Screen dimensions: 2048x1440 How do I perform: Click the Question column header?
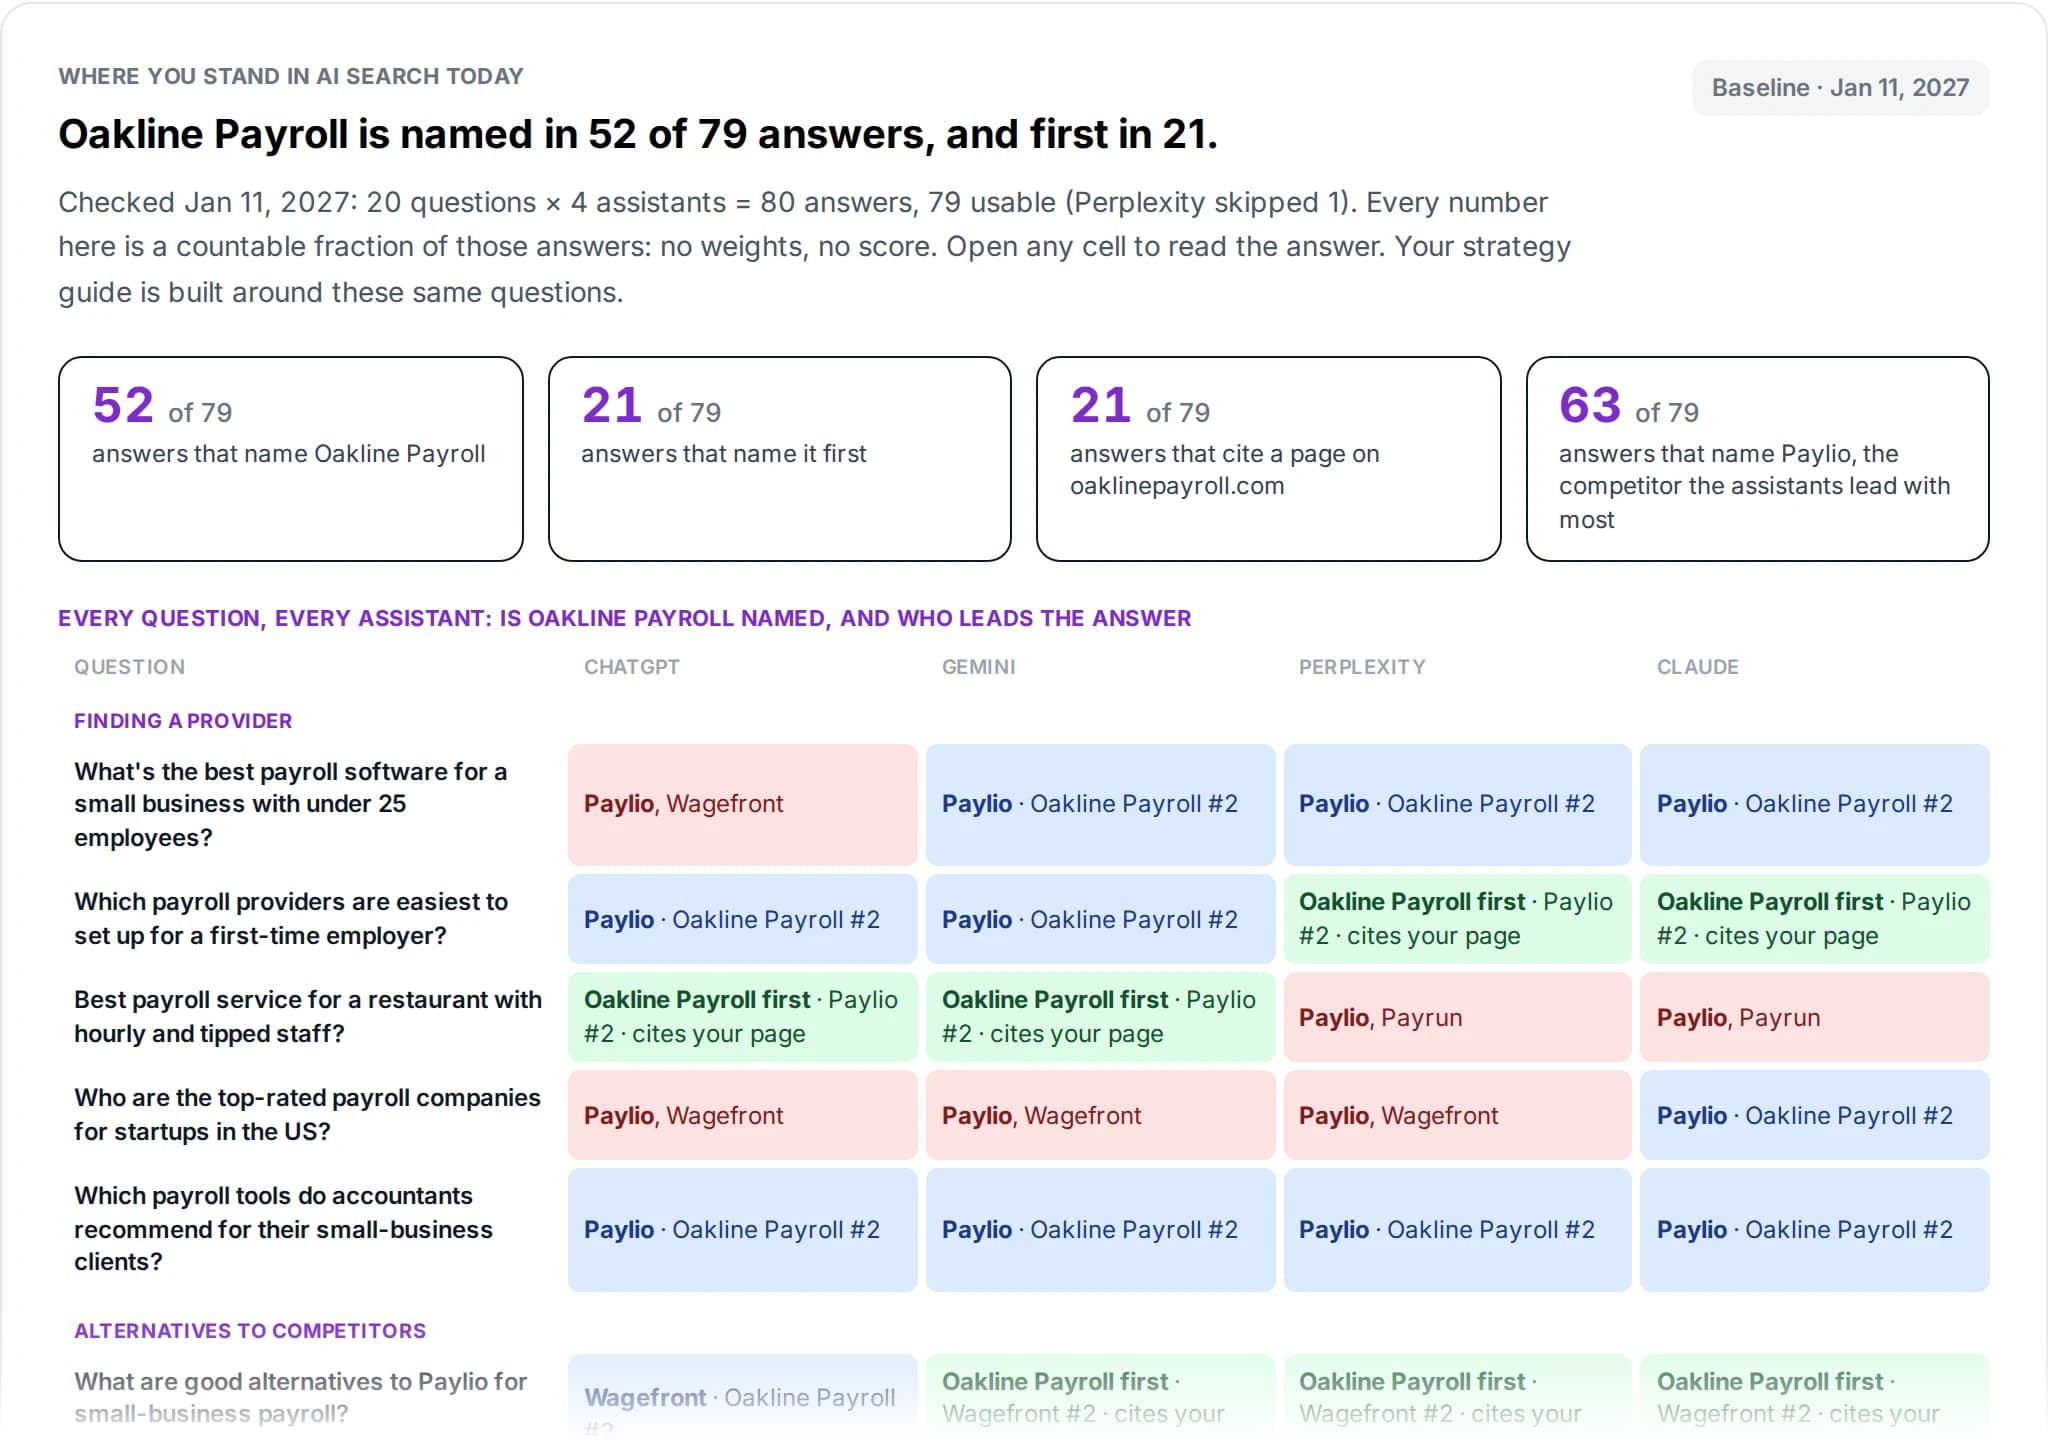coord(130,667)
